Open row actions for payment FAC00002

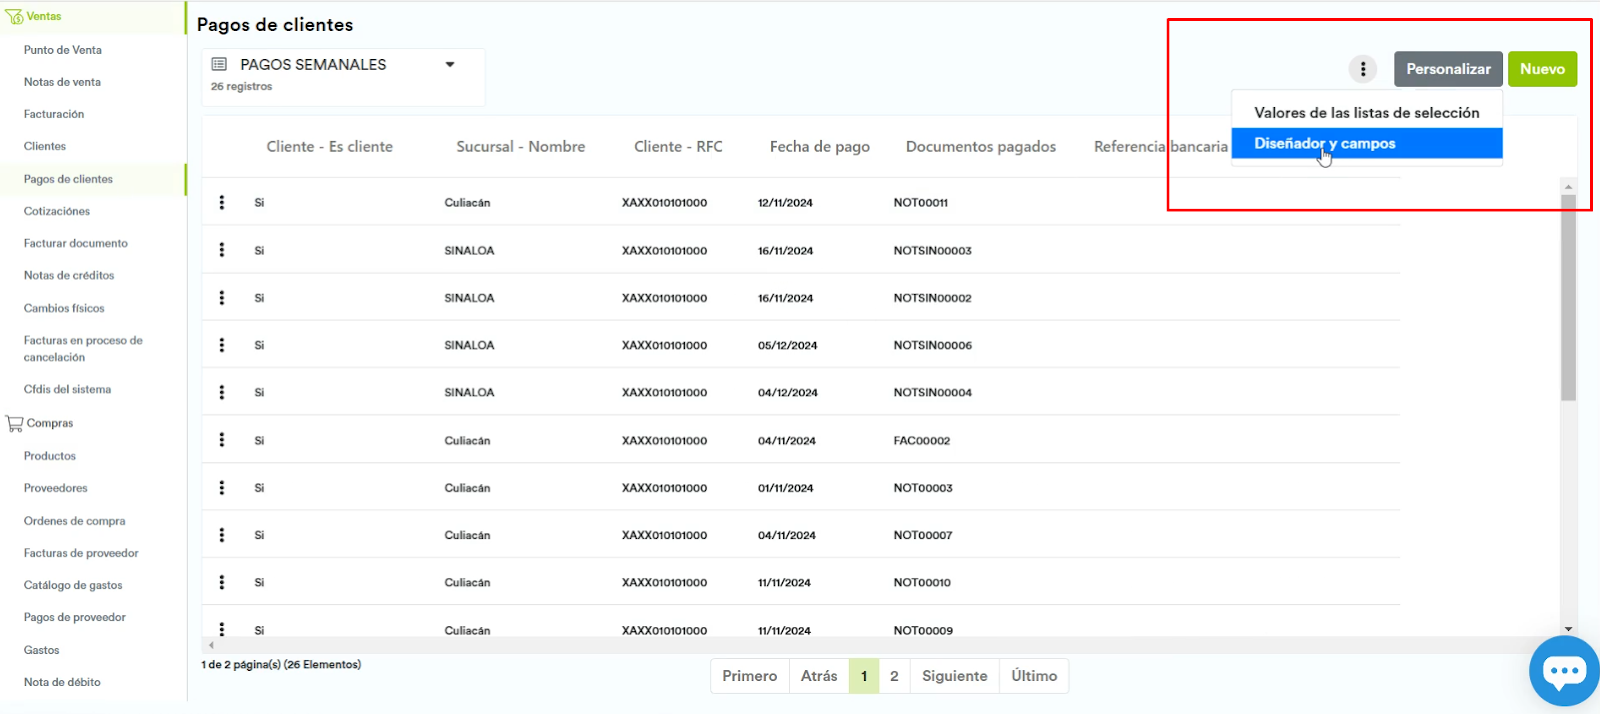[222, 440]
